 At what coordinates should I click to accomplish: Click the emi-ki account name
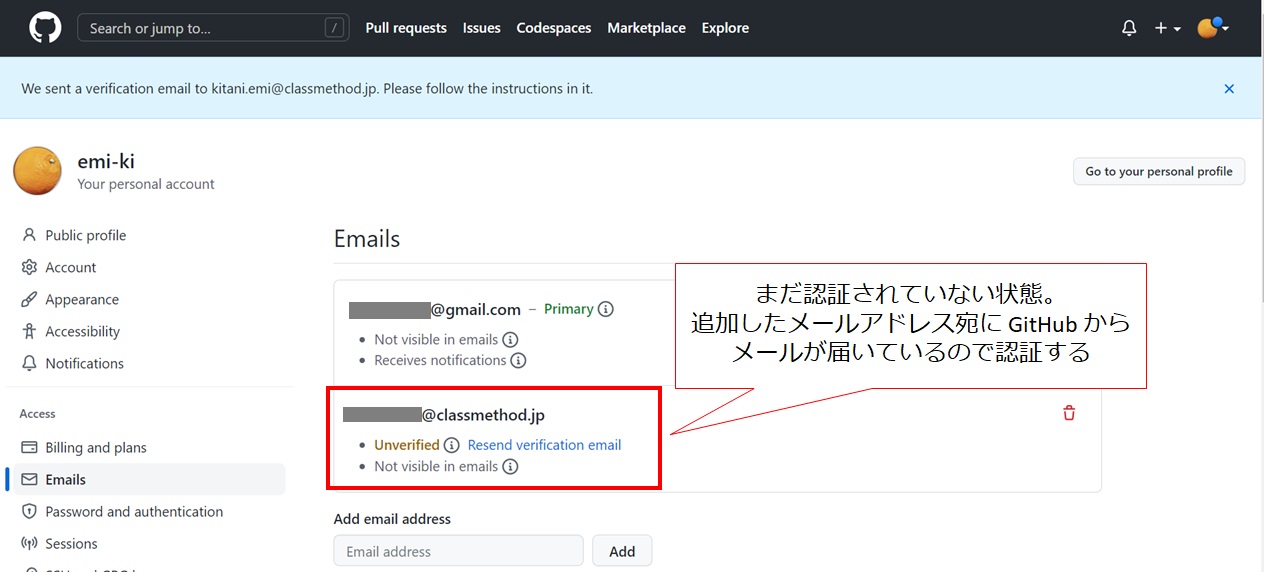[106, 161]
